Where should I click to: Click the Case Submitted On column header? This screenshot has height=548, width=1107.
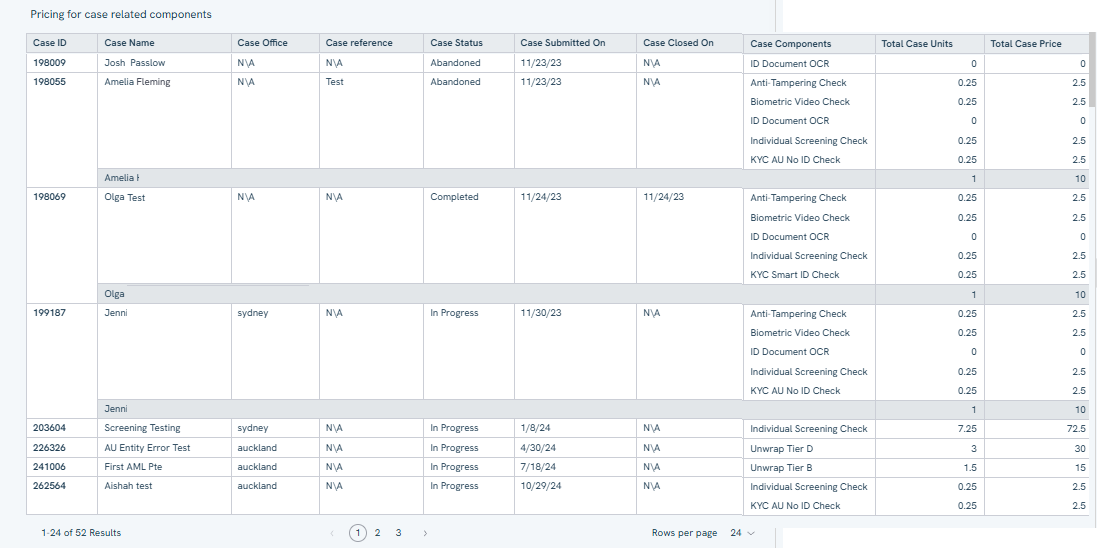coord(575,43)
